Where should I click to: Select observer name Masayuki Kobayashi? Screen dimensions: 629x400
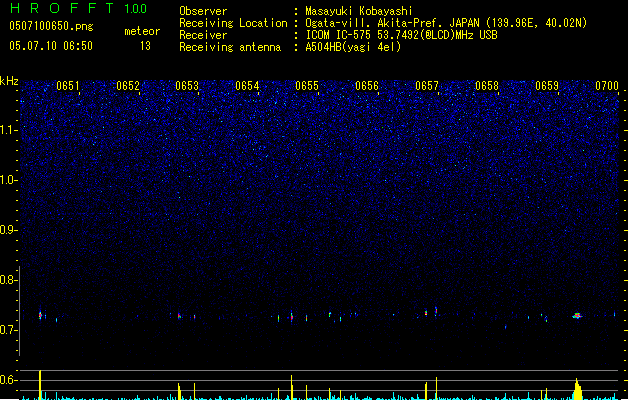359,11
